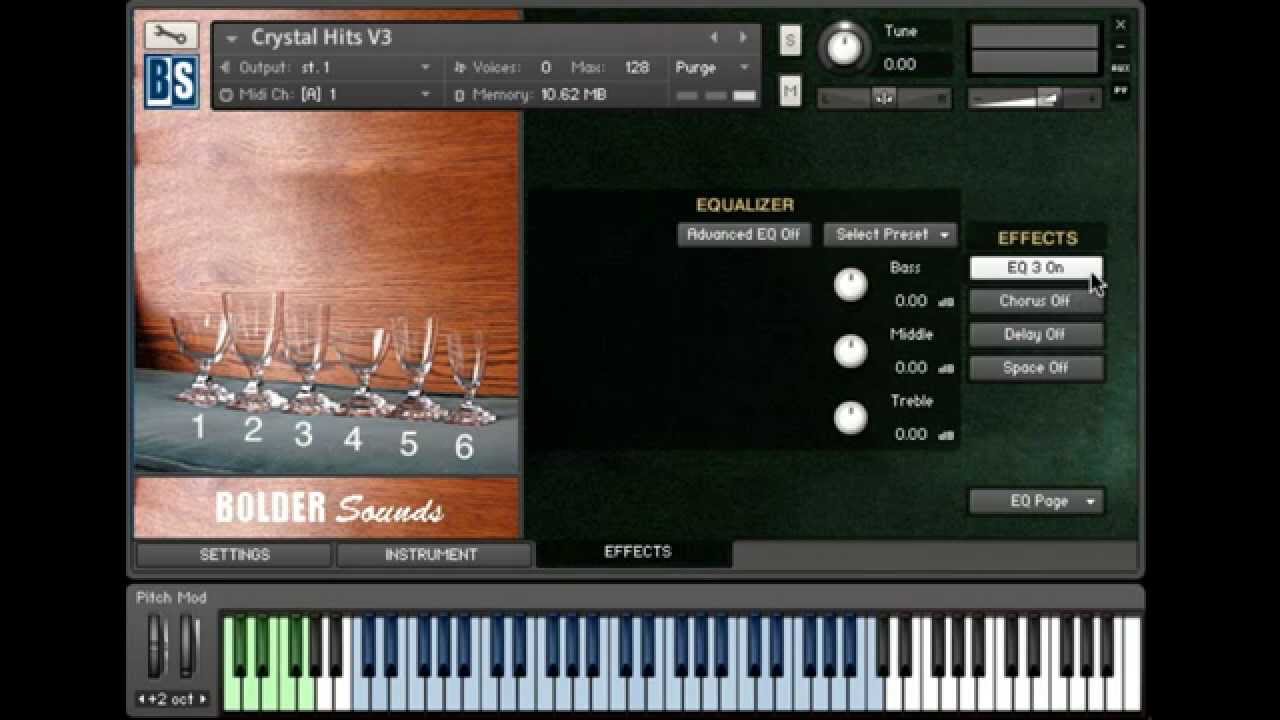This screenshot has height=720, width=1280.
Task: Open the Select Preset dropdown
Action: (x=890, y=234)
